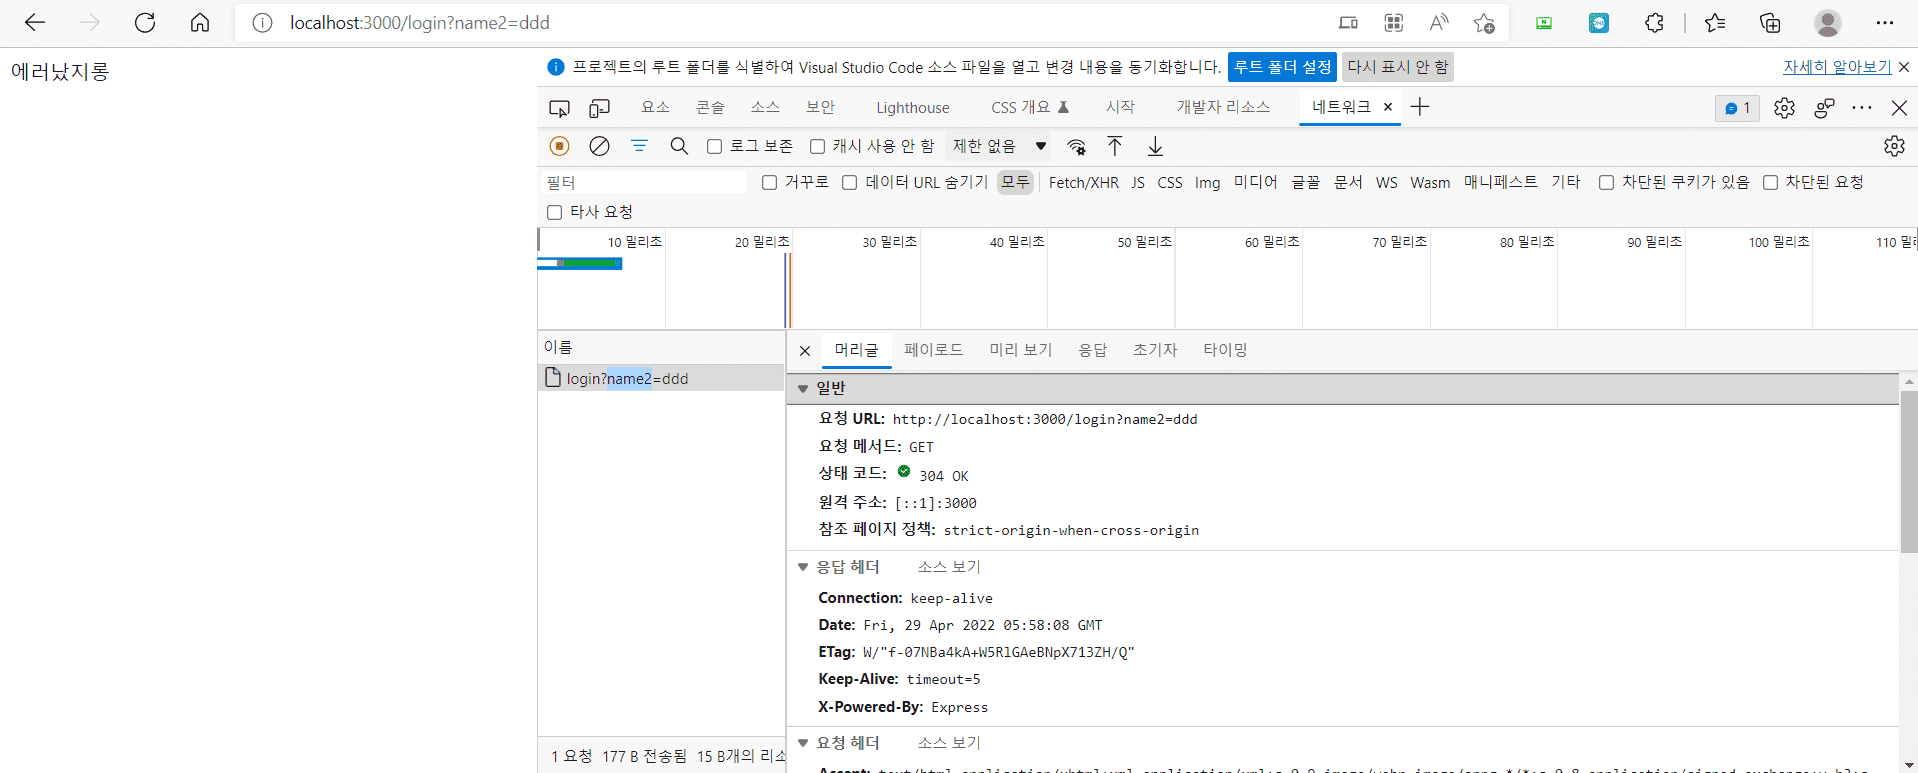The height and width of the screenshot is (773, 1918).
Task: Open Network panel settings gear
Action: [1894, 146]
